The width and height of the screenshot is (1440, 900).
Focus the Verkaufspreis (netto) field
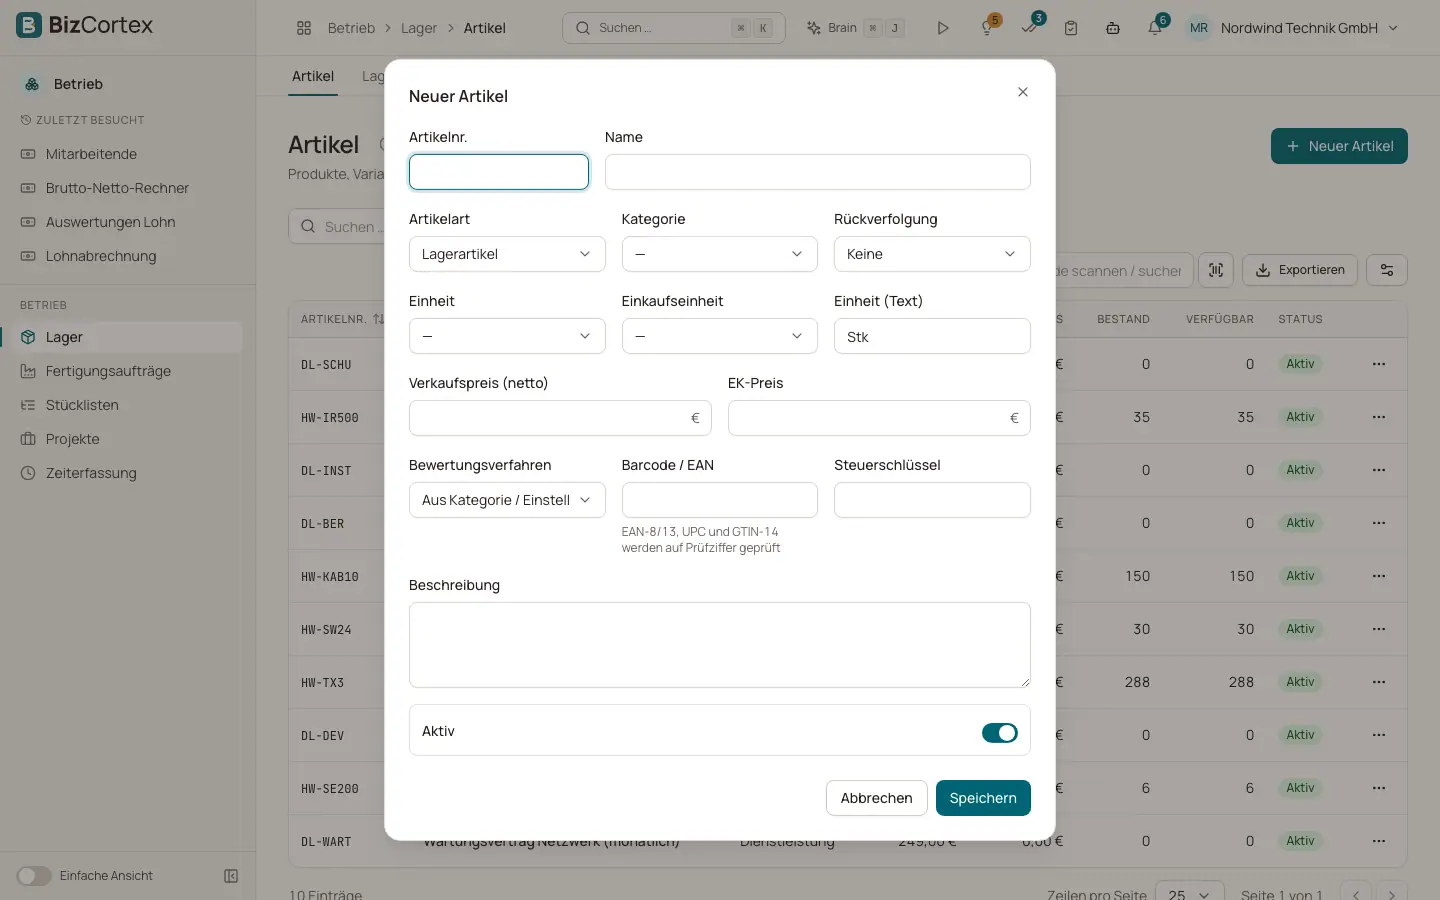click(x=560, y=418)
